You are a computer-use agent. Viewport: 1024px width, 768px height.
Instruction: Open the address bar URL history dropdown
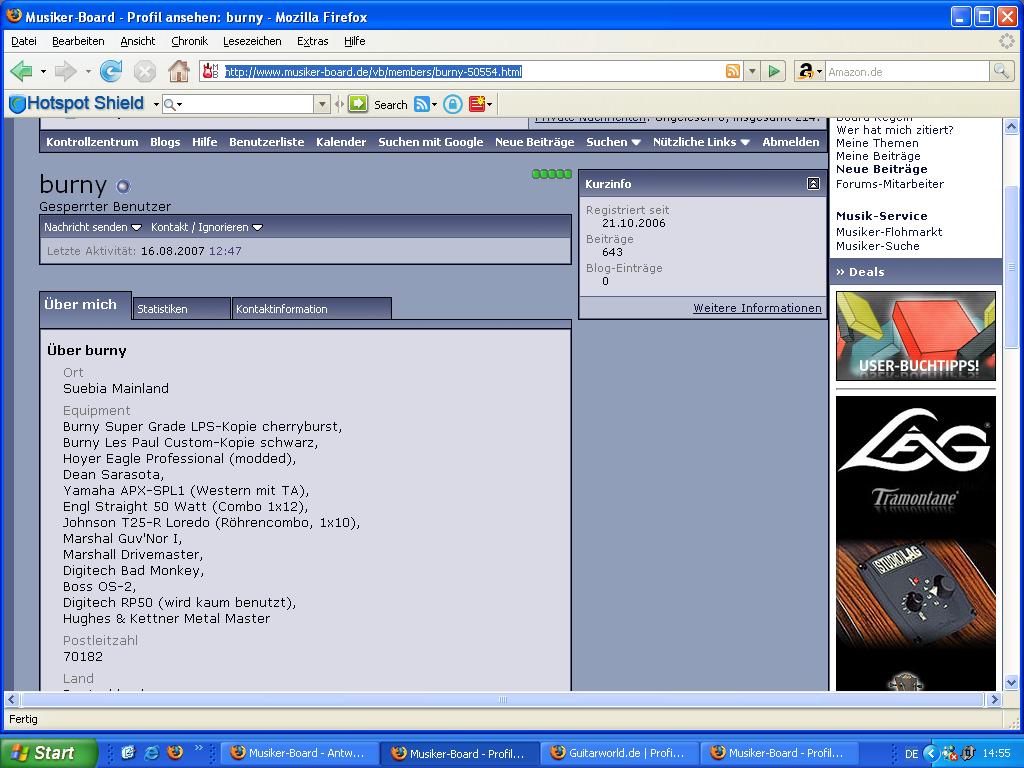(752, 71)
